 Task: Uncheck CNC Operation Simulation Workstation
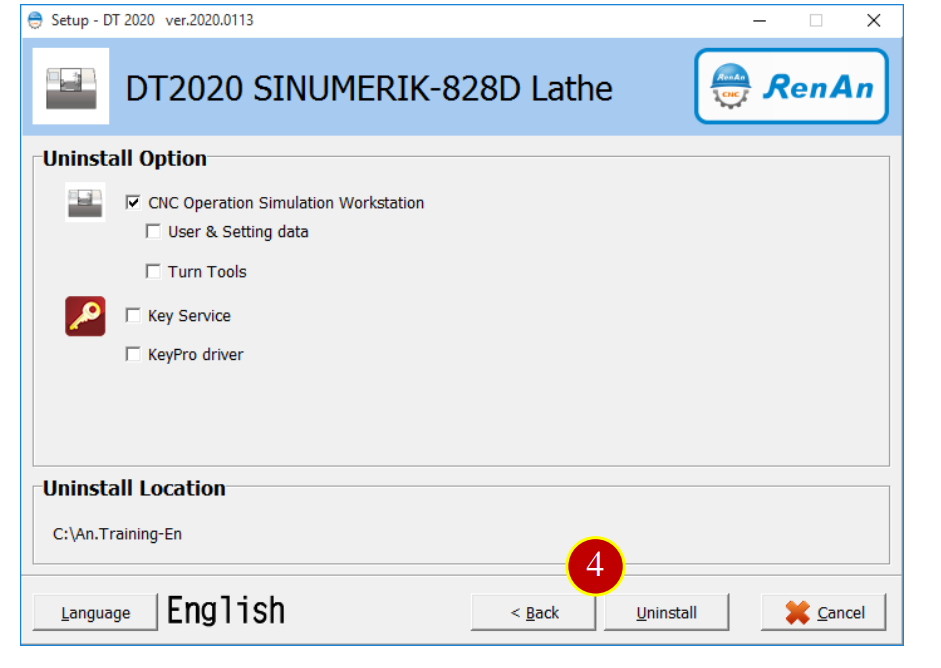pos(133,202)
